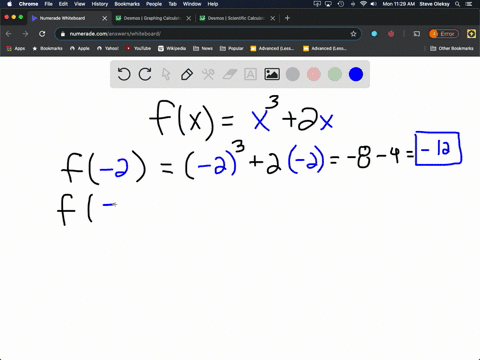480x360 pixels.
Task: Open the Yahoo! bookmark
Action: pyautogui.click(x=108, y=48)
